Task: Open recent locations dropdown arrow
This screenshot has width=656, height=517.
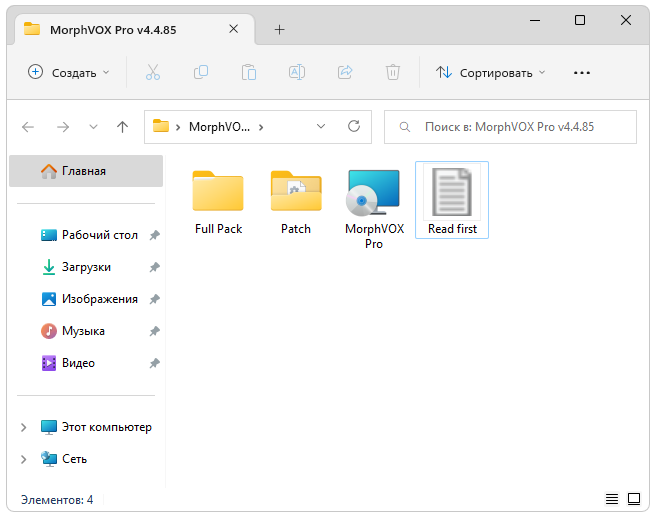Action: 93,127
